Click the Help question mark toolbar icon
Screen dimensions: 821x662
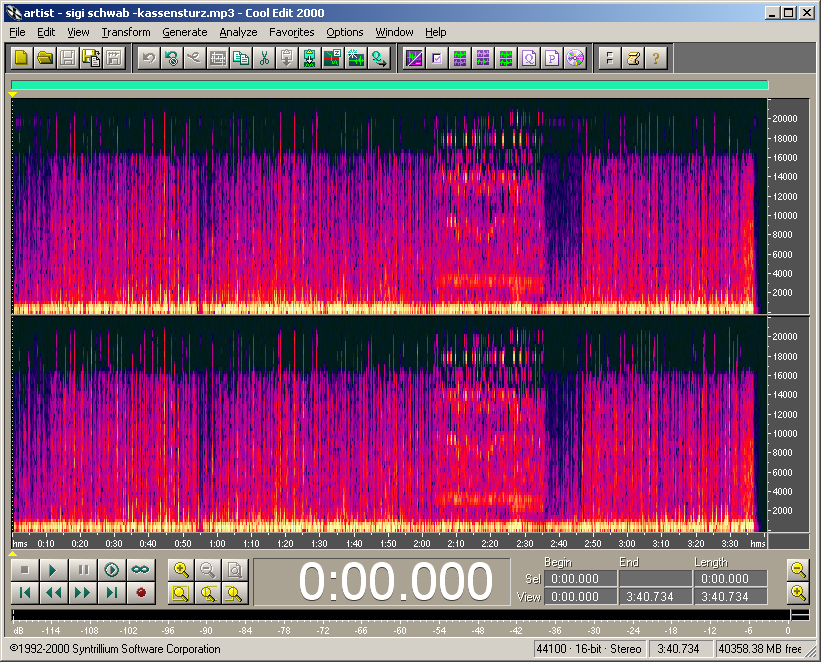(x=655, y=58)
